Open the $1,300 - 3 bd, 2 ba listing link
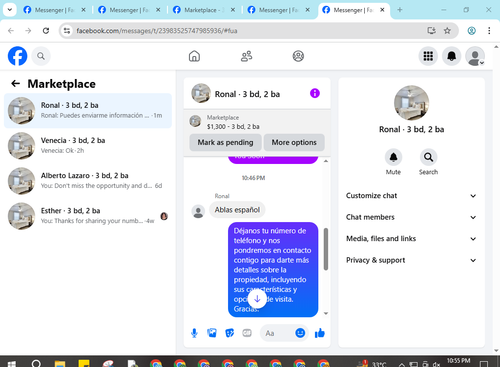Image resolution: width=500 pixels, height=367 pixels. 233,127
